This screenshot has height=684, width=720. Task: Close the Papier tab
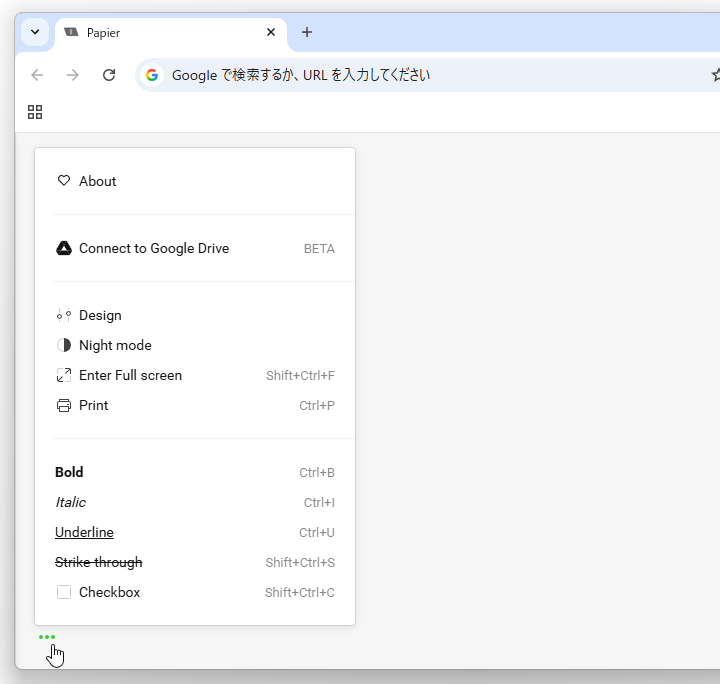(x=271, y=32)
